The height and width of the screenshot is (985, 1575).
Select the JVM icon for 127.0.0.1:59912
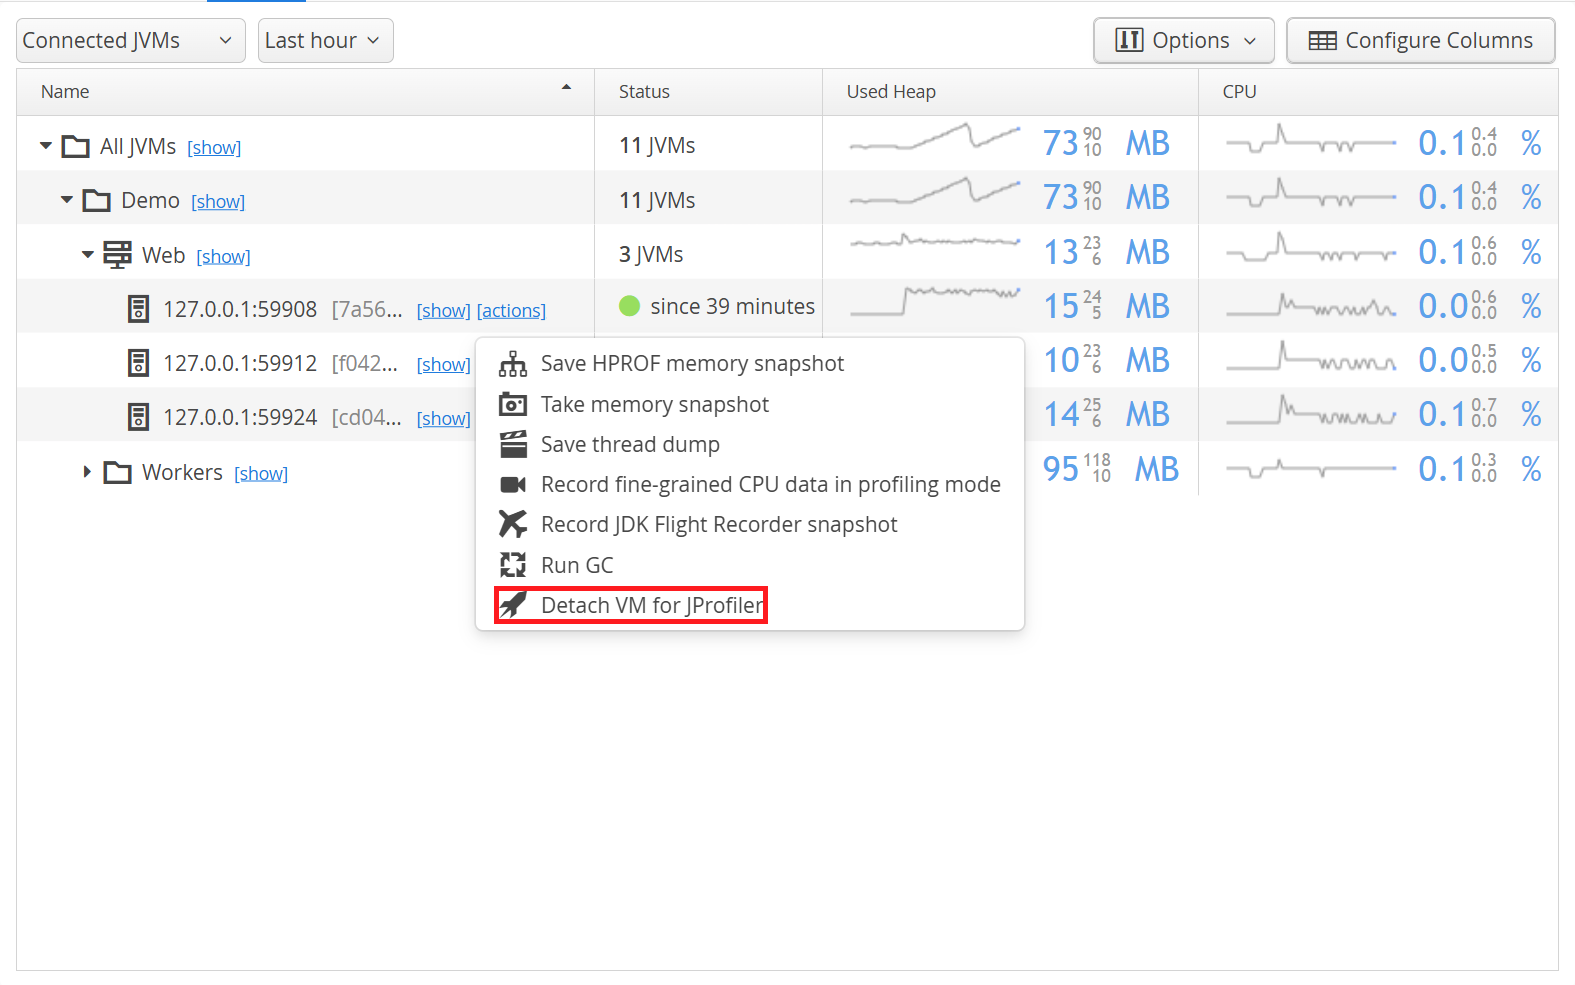[139, 363]
